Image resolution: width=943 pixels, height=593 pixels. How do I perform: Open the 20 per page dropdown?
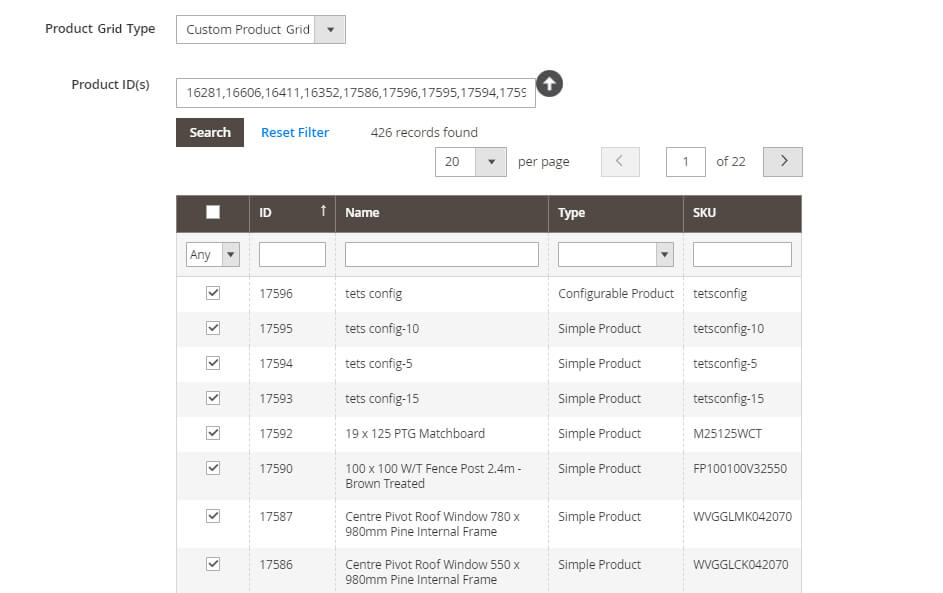tap(470, 162)
